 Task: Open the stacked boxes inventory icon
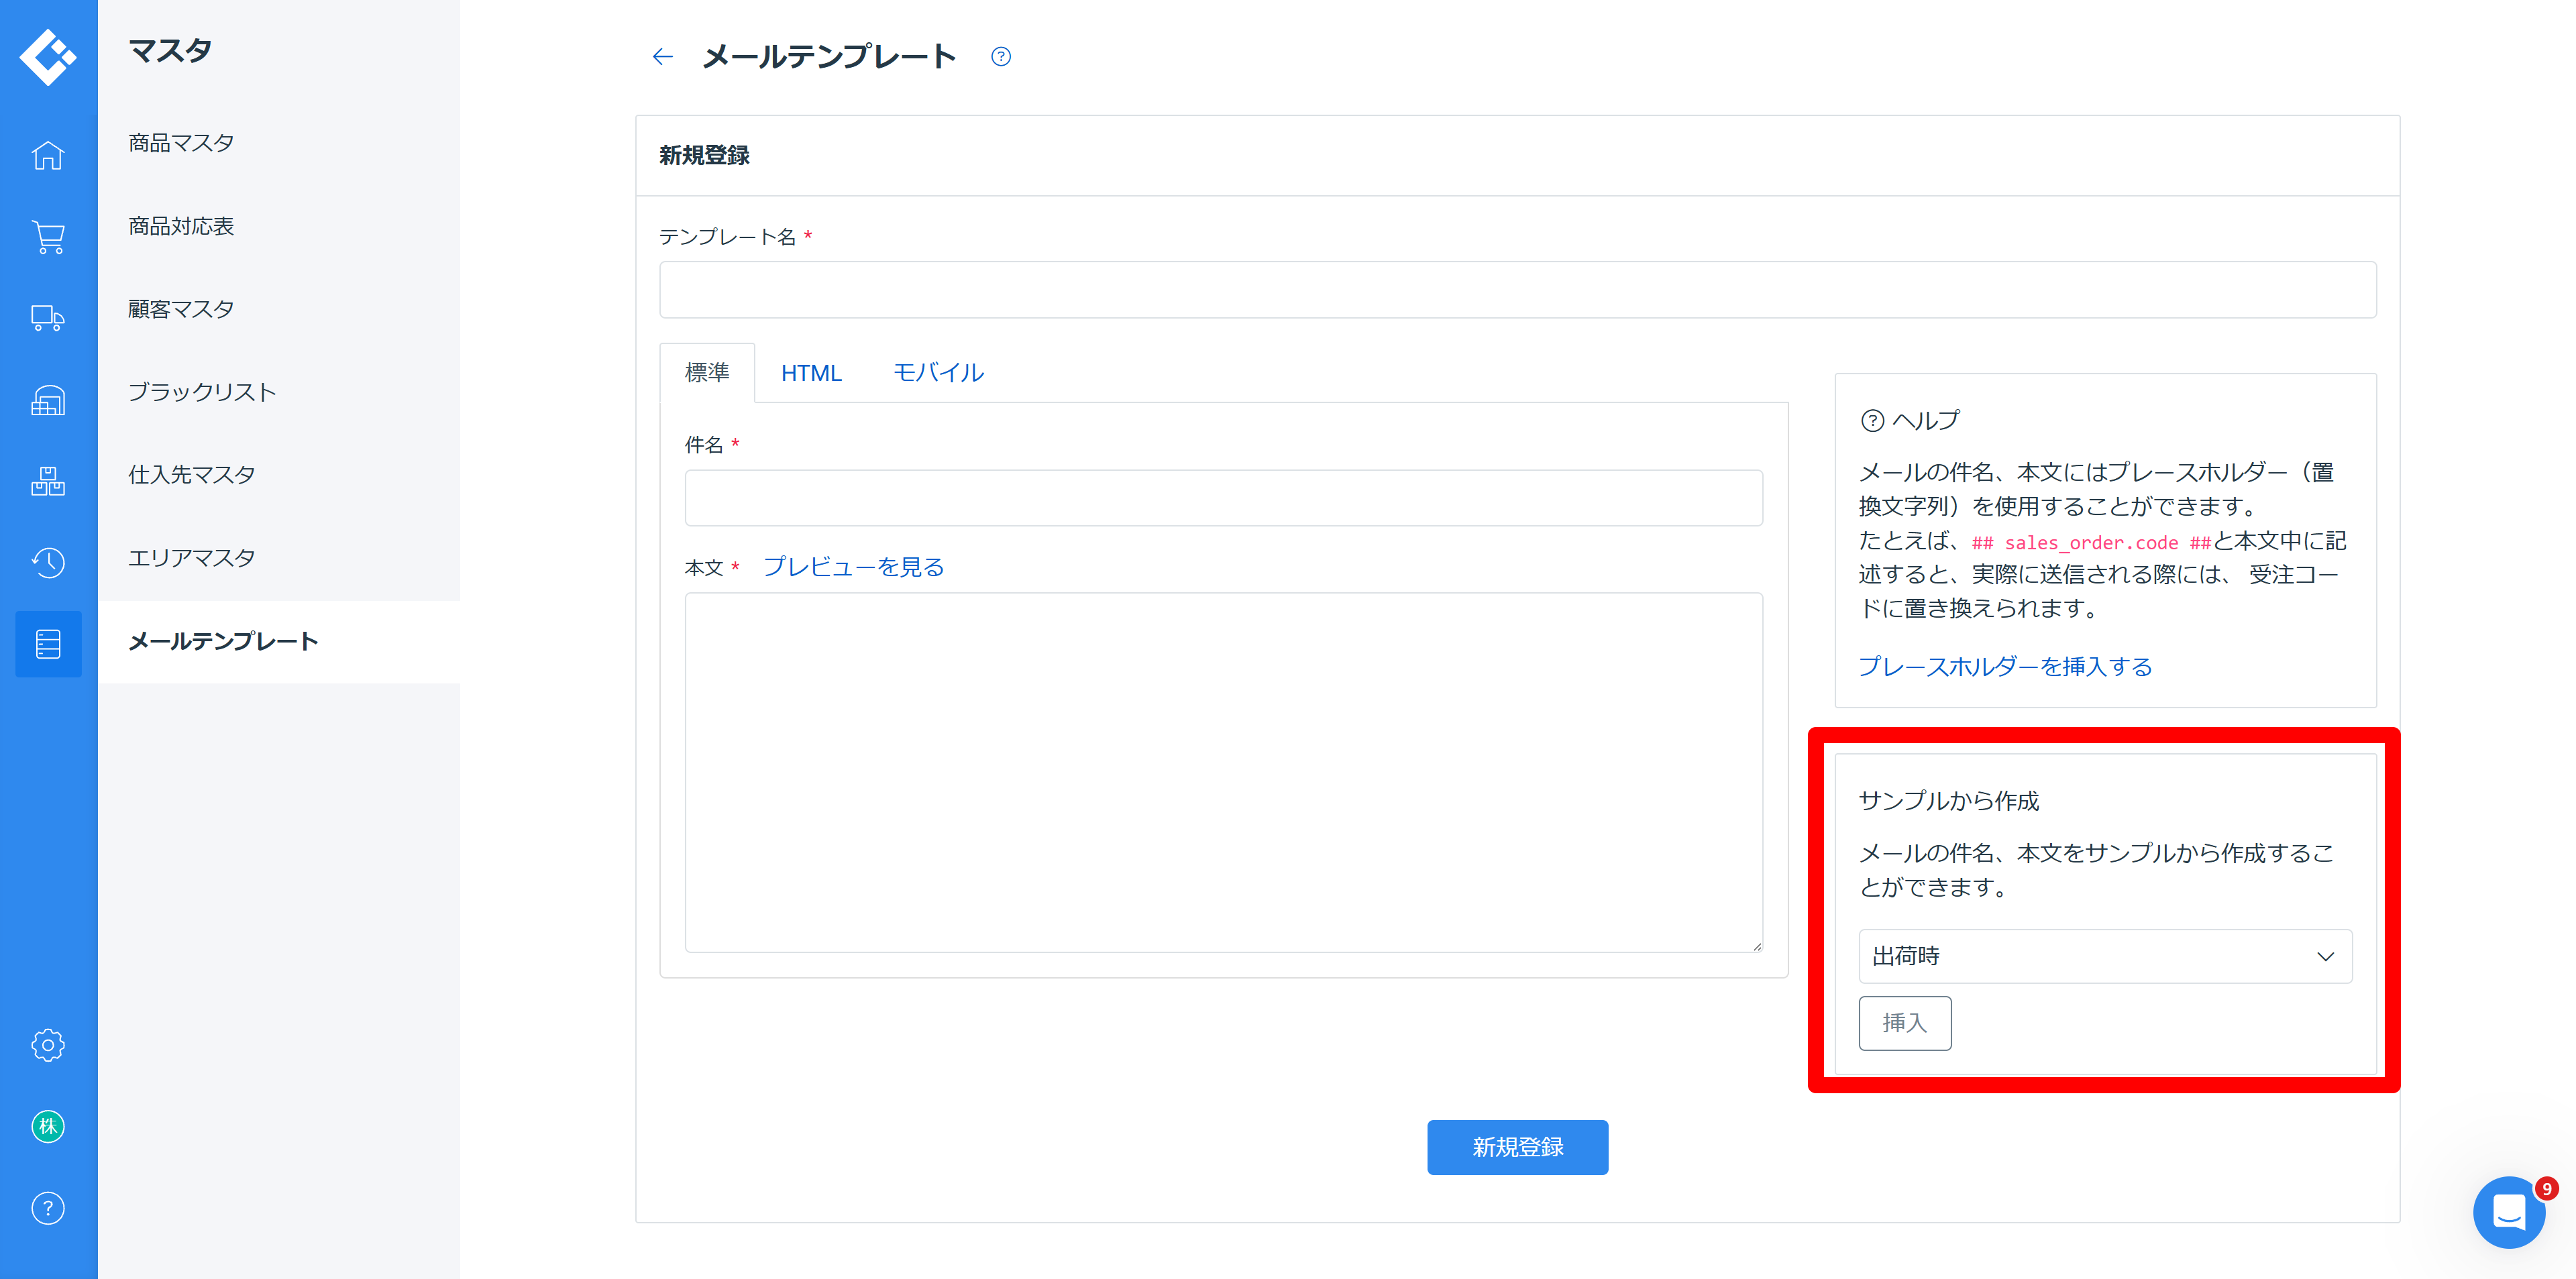(x=48, y=481)
